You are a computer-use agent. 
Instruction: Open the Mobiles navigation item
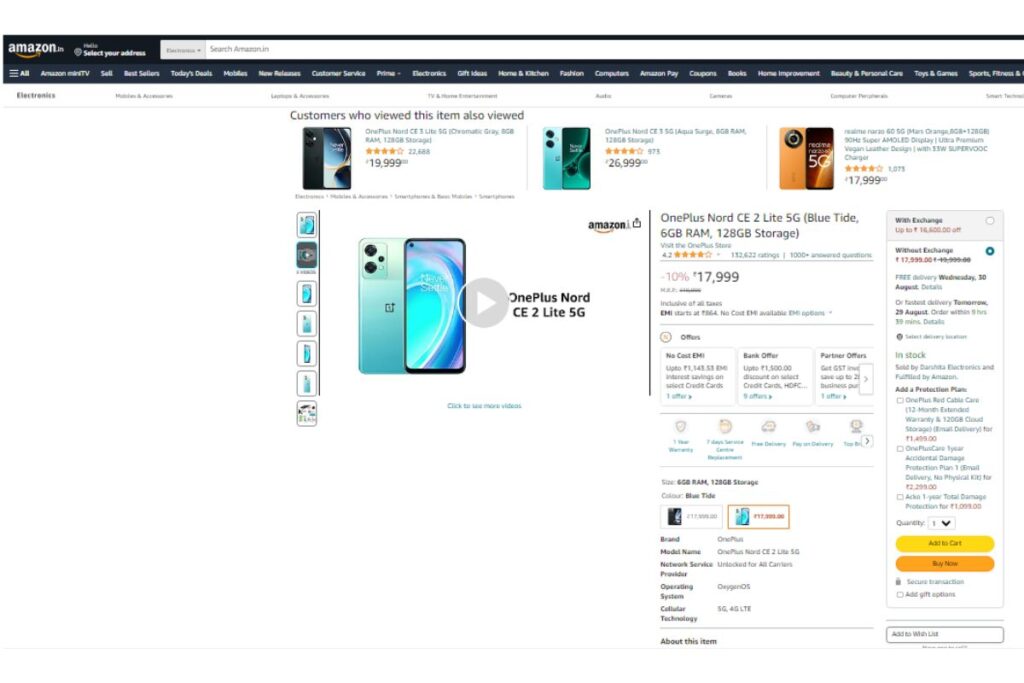tap(235, 73)
